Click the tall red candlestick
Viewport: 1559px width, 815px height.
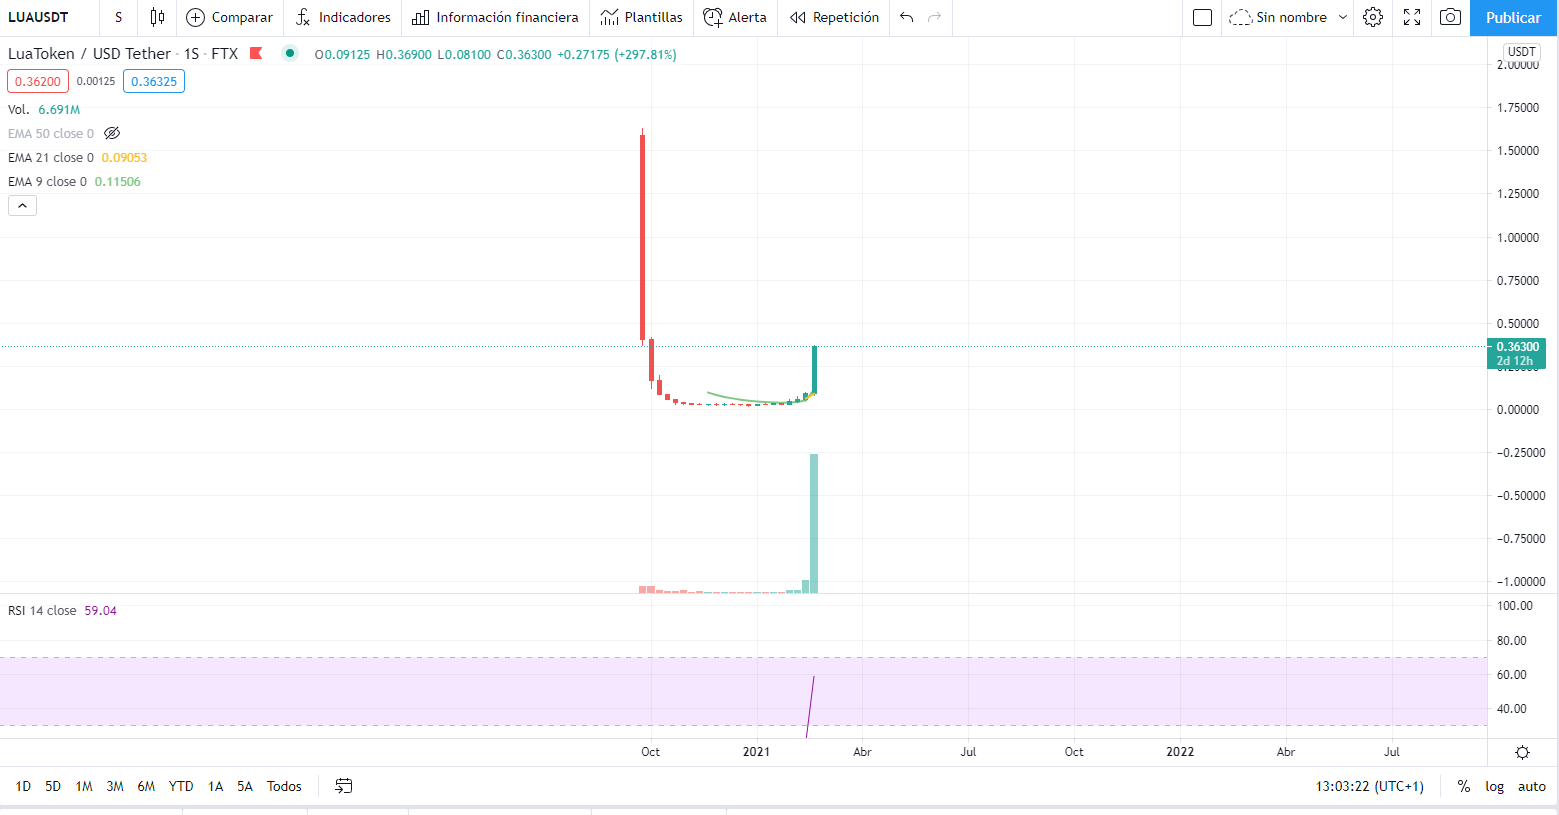pos(642,237)
